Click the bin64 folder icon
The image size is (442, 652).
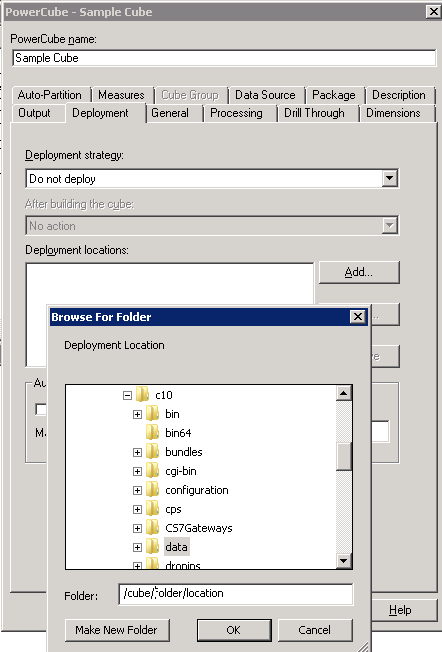153,432
